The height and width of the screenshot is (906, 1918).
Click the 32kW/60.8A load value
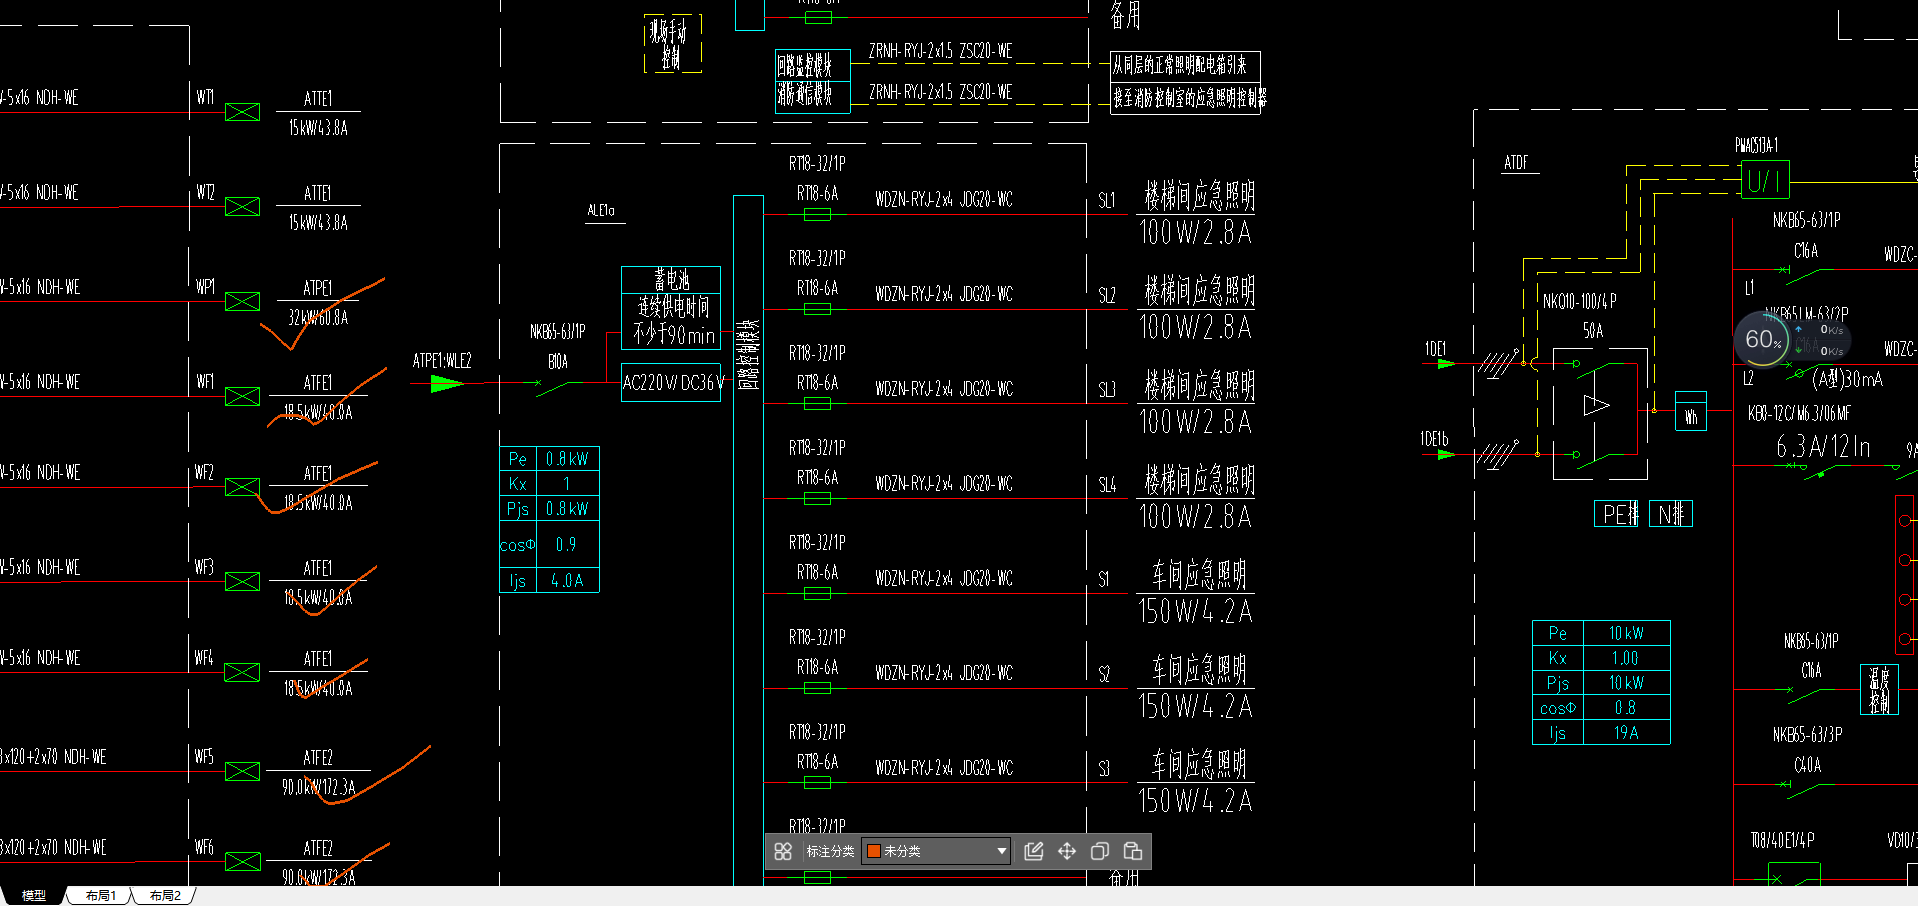pos(318,317)
